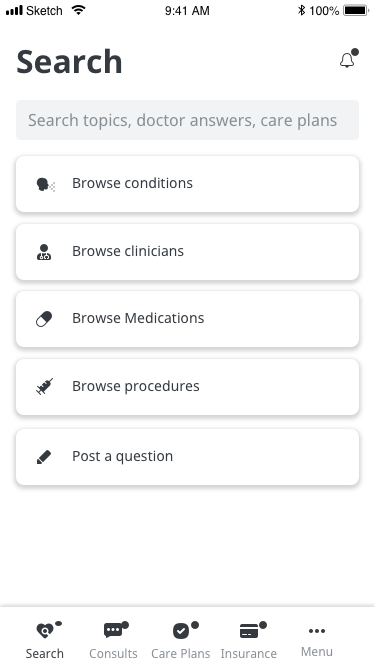Open notifications via bell icon
The width and height of the screenshot is (375, 667).
pos(347,60)
